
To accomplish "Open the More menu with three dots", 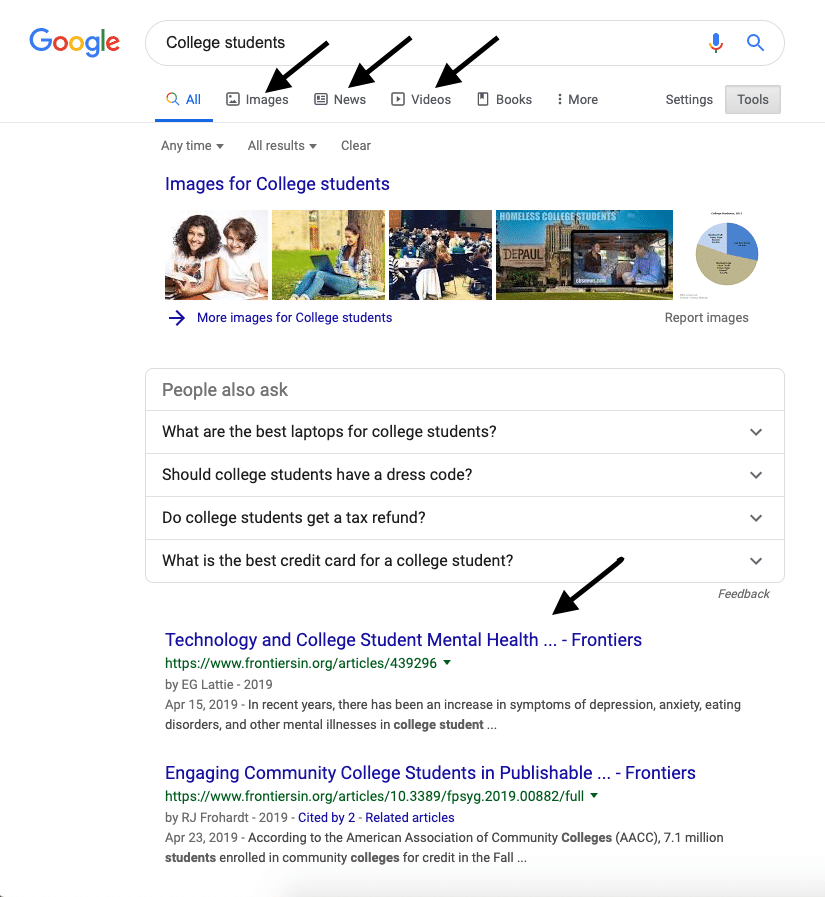I will [x=577, y=100].
